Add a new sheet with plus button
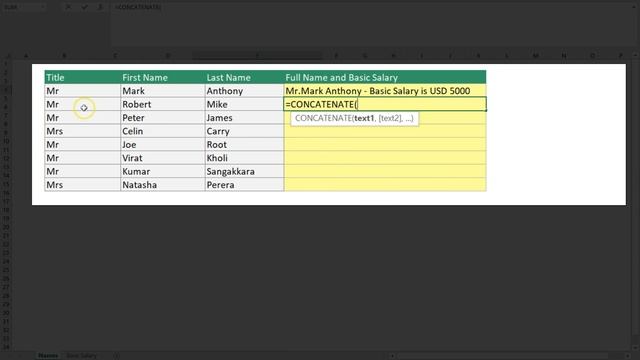Screen dimensions: 640x360 [x=116, y=356]
